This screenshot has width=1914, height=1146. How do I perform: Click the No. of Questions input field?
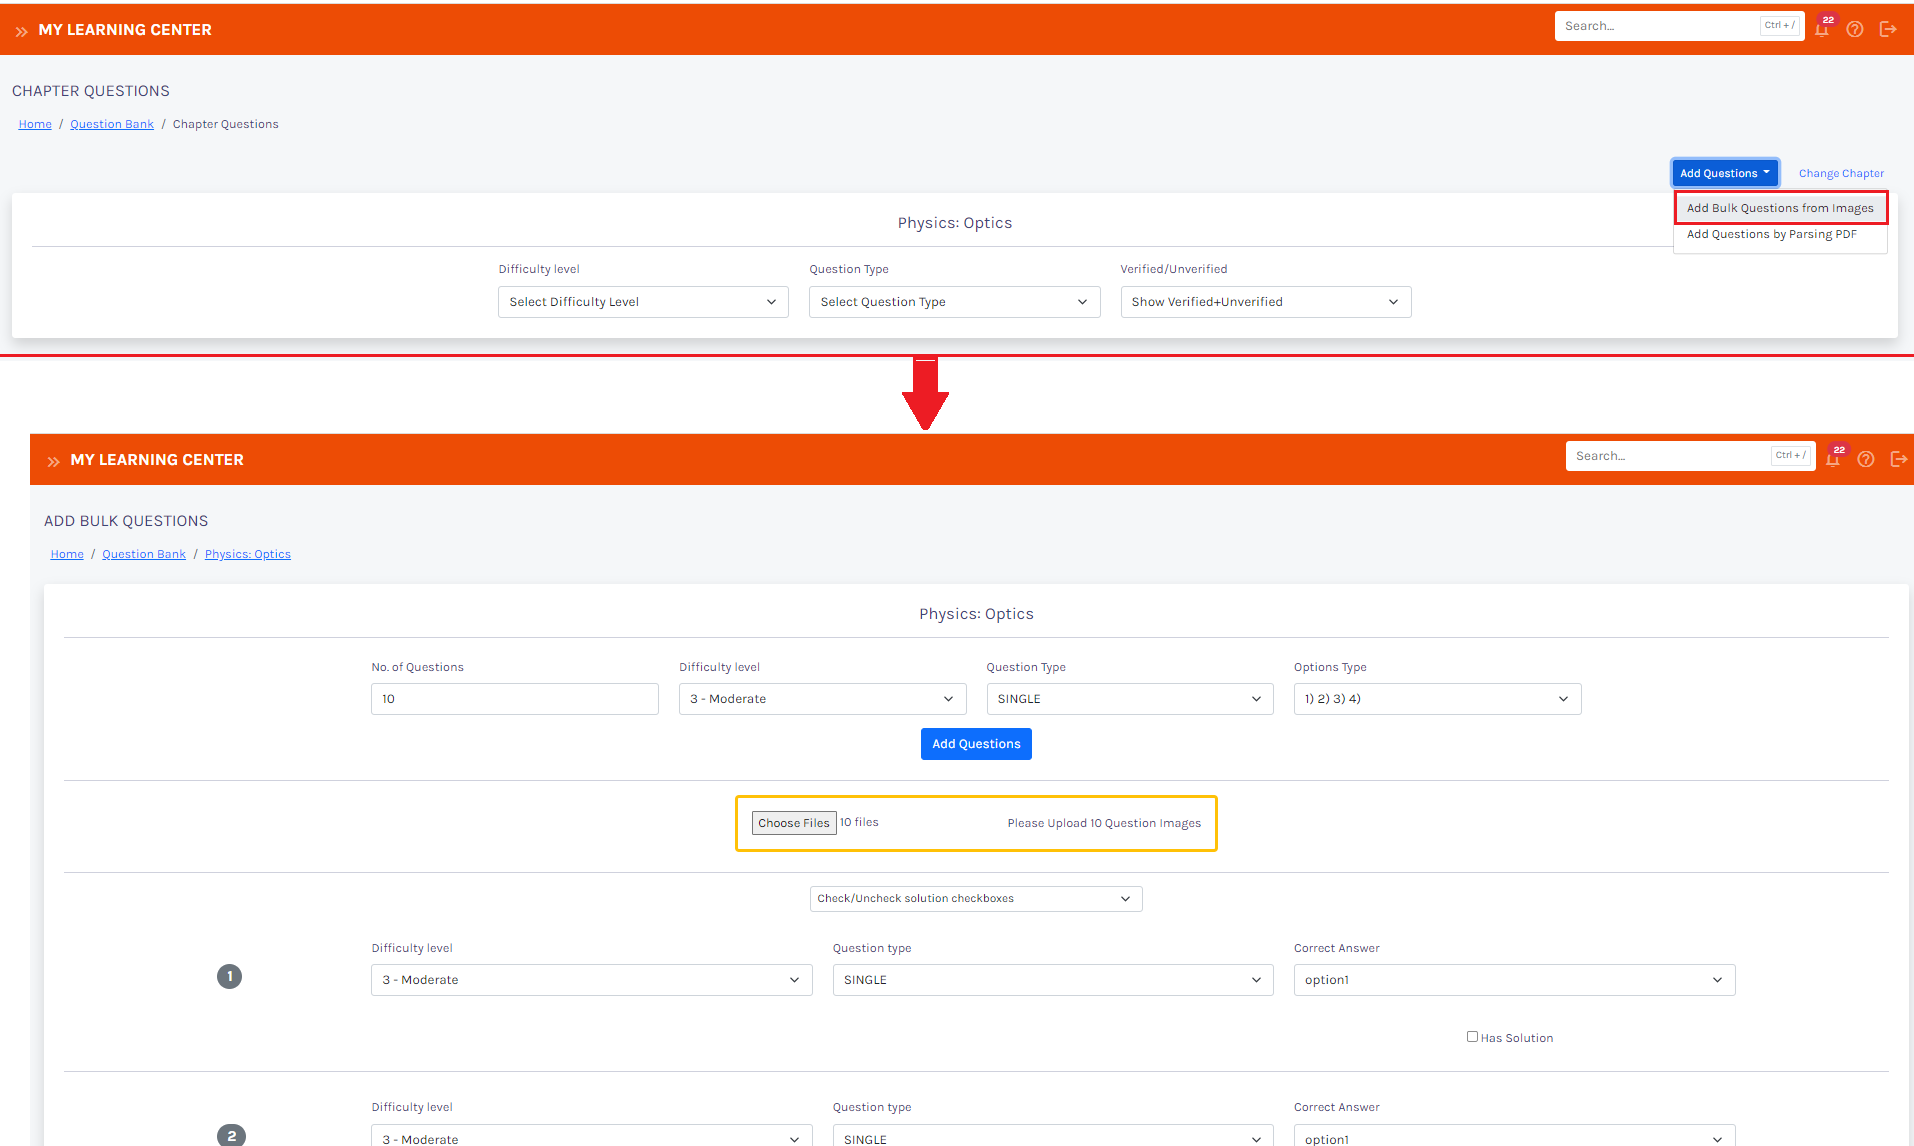pyautogui.click(x=514, y=699)
